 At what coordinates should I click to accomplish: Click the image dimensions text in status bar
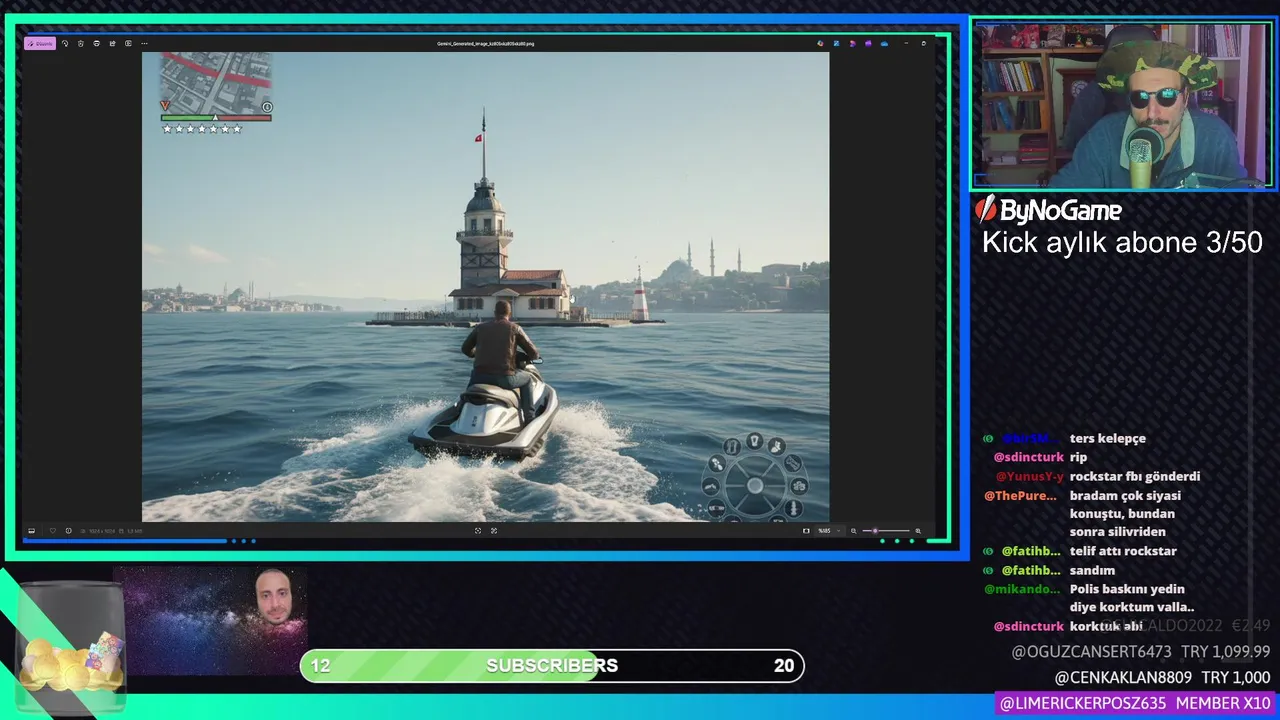(x=102, y=531)
